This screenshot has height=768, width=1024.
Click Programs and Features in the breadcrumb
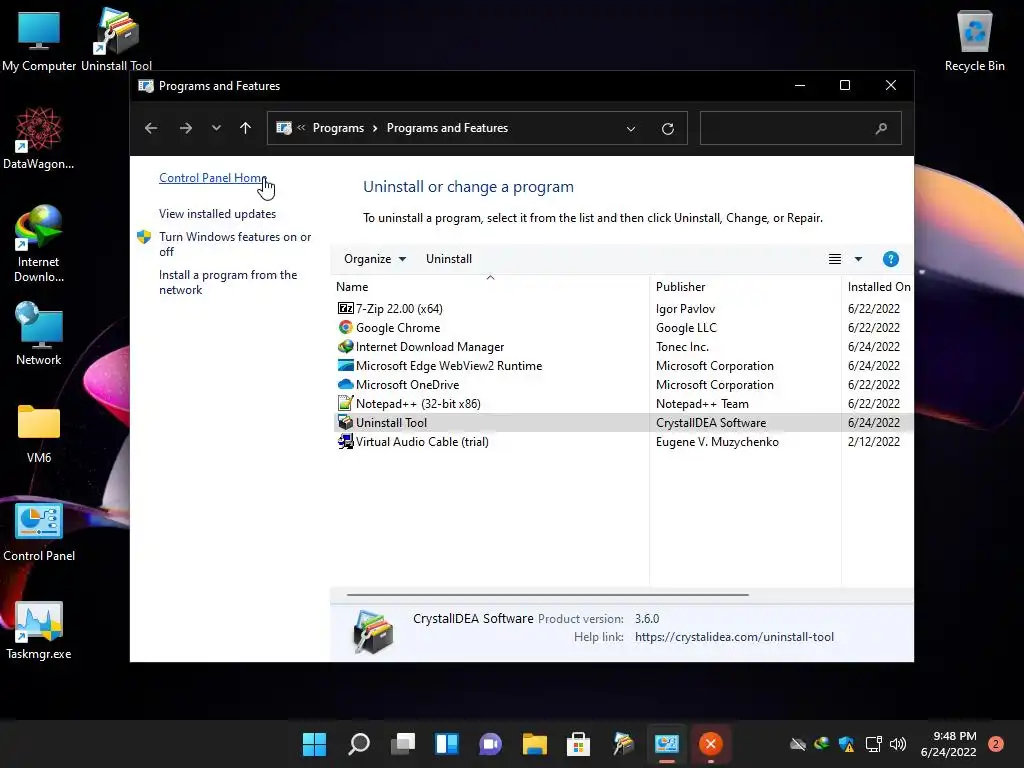click(x=447, y=128)
